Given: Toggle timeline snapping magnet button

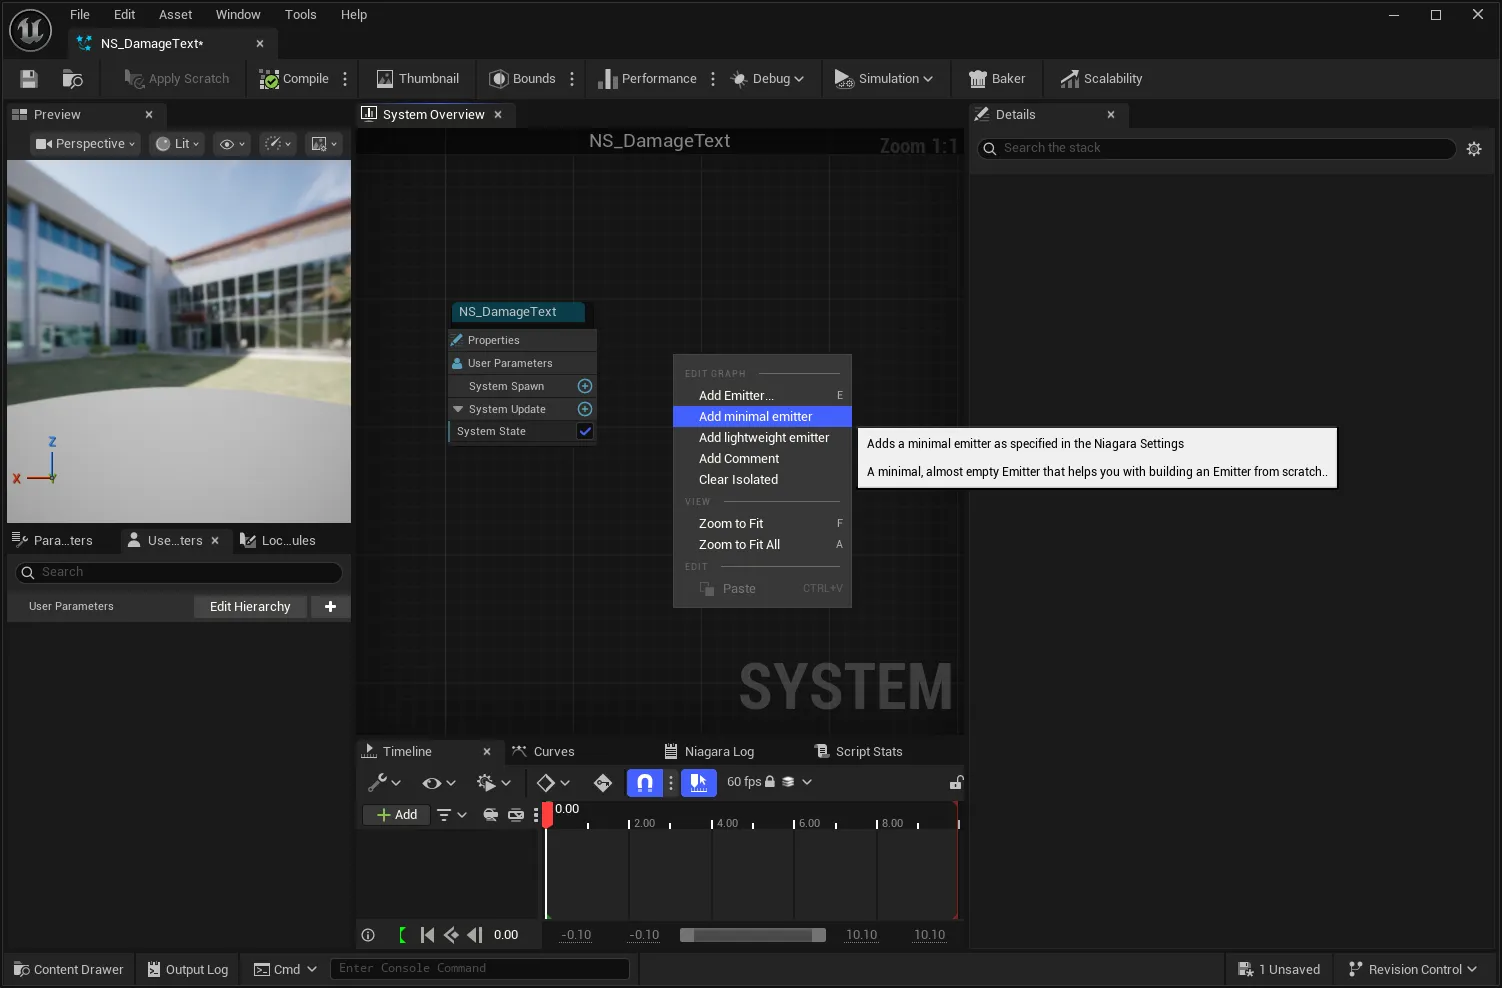Looking at the screenshot, I should click(645, 782).
